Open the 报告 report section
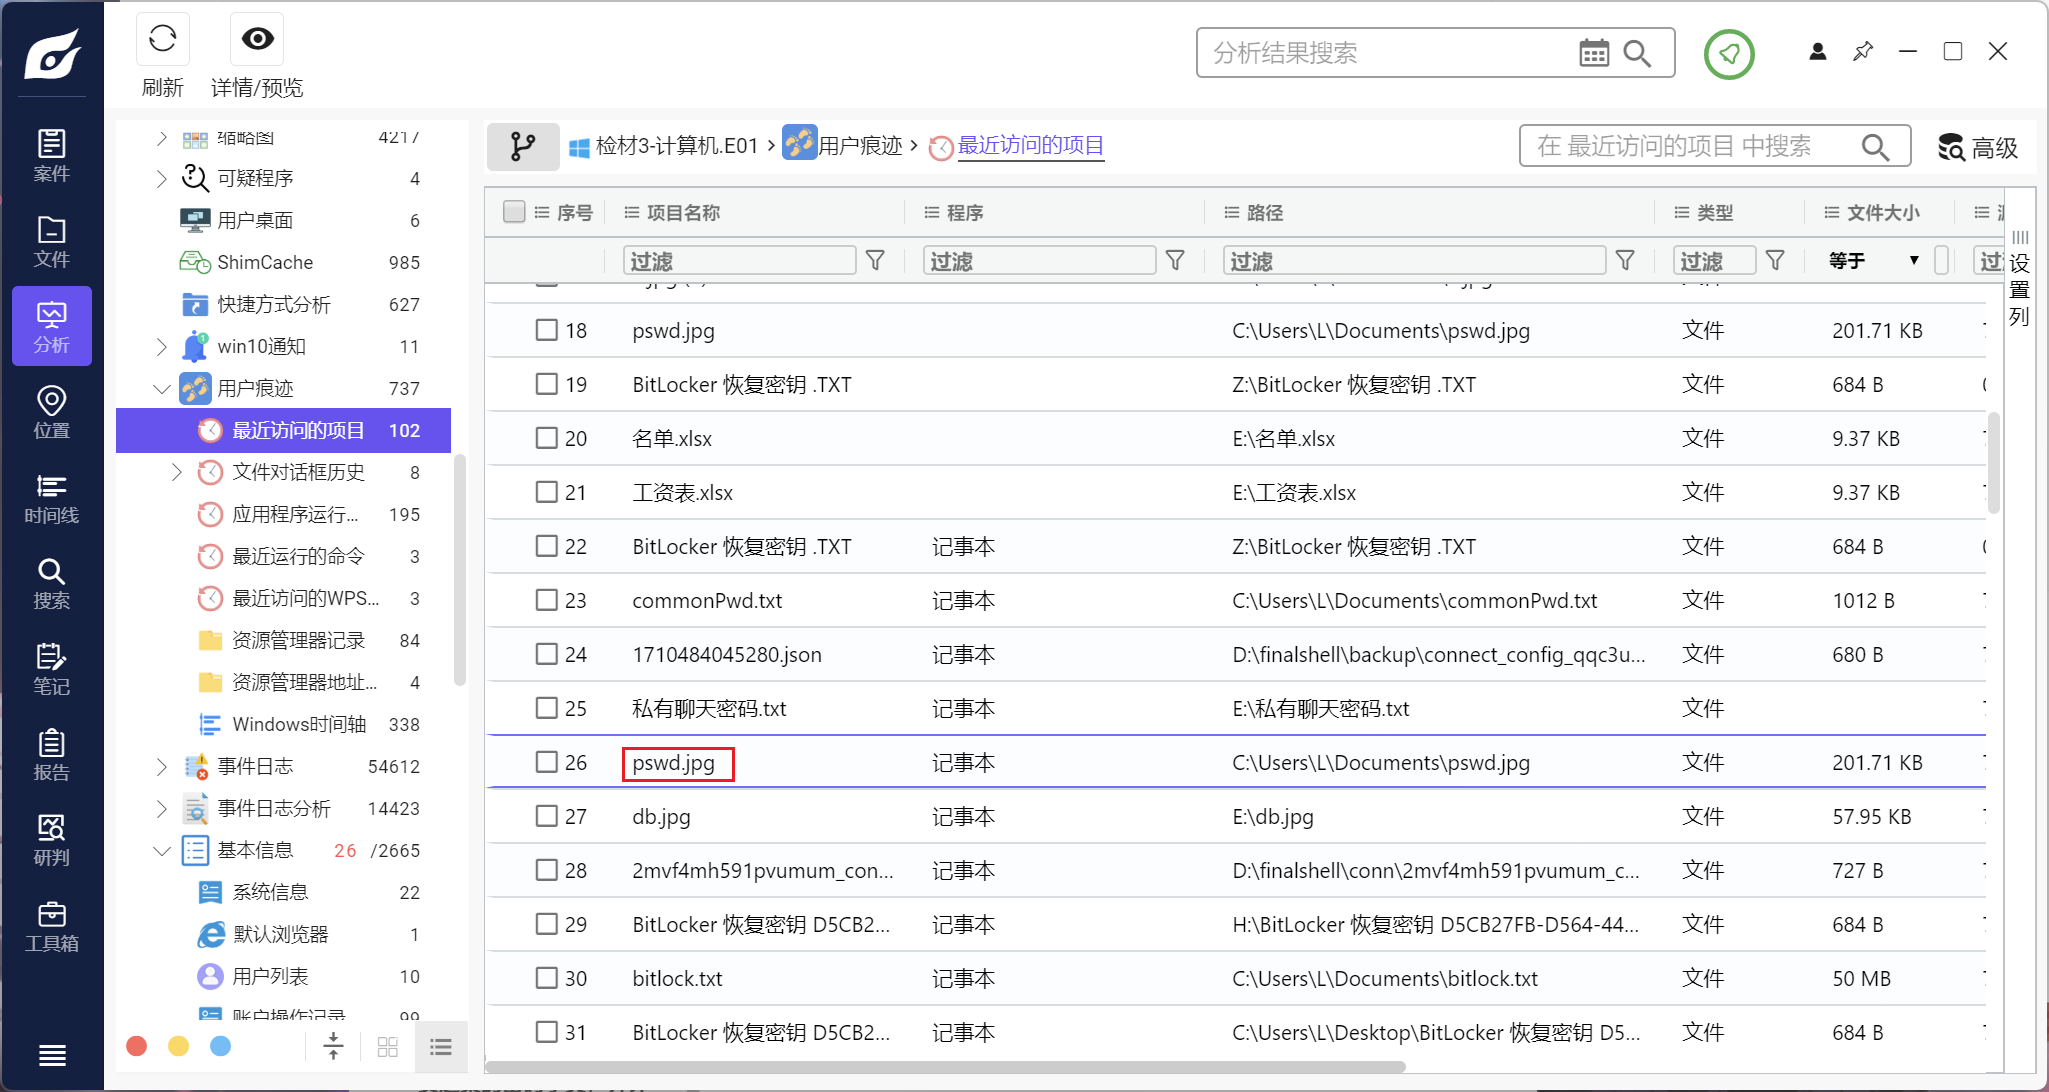This screenshot has height=1092, width=2049. [x=52, y=755]
